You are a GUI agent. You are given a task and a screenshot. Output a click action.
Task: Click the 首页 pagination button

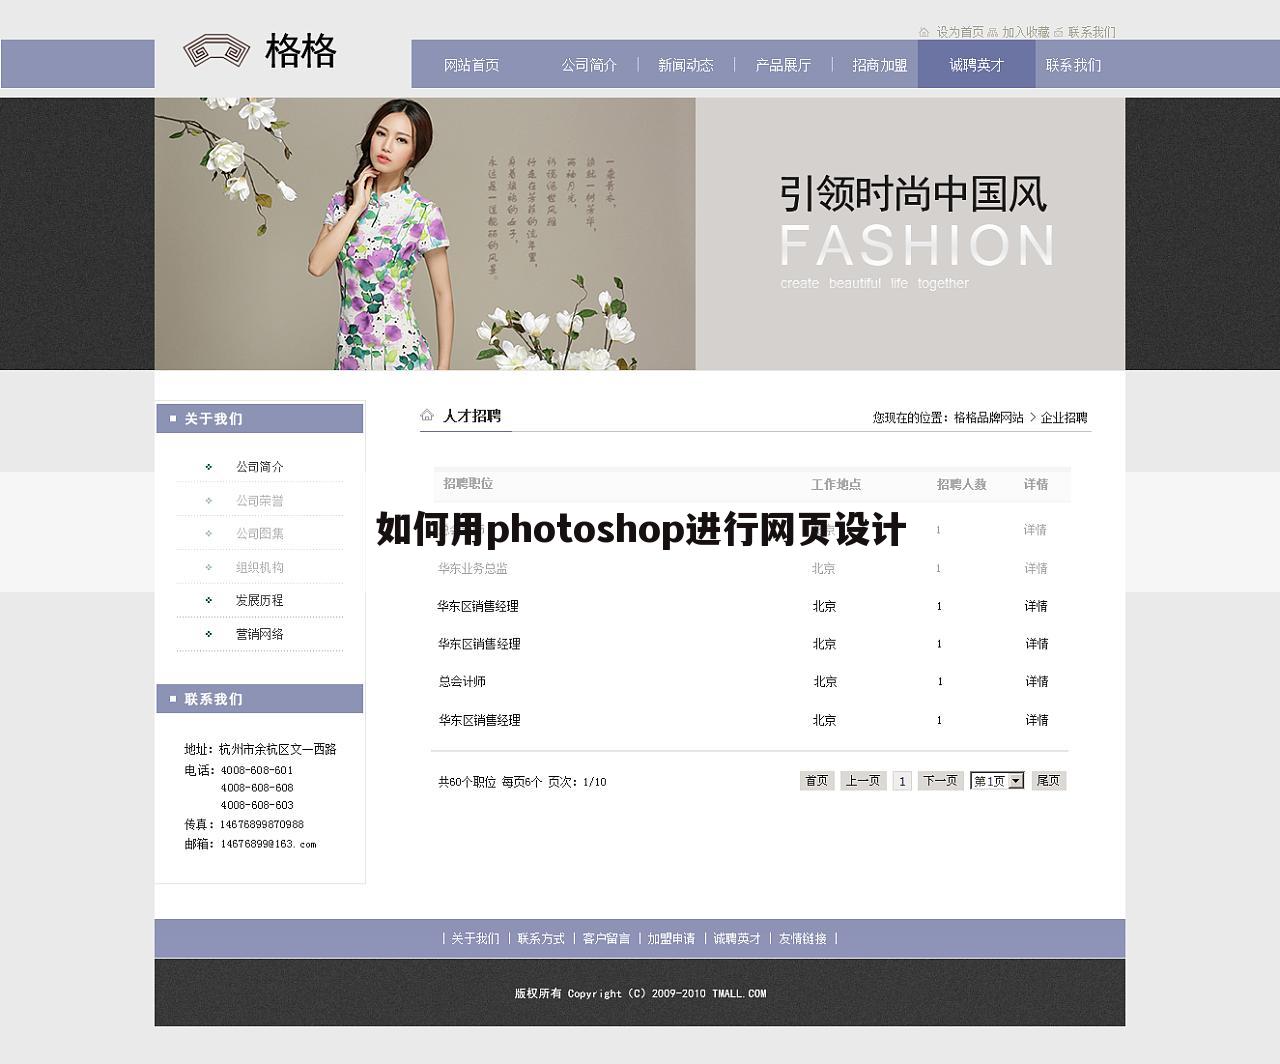tap(817, 781)
